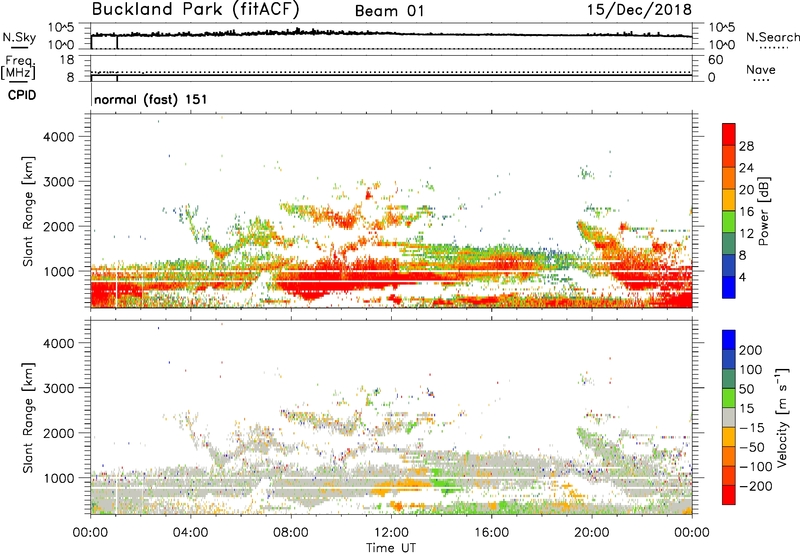Pick the dark teal power band between 8 and 12
This screenshot has height=554, width=800.
(729, 244)
